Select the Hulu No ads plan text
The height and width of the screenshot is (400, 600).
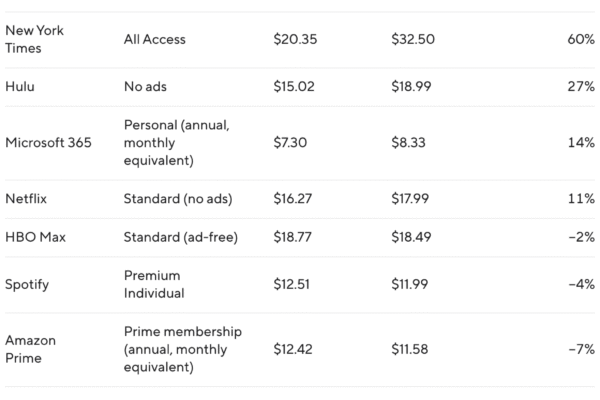point(145,86)
